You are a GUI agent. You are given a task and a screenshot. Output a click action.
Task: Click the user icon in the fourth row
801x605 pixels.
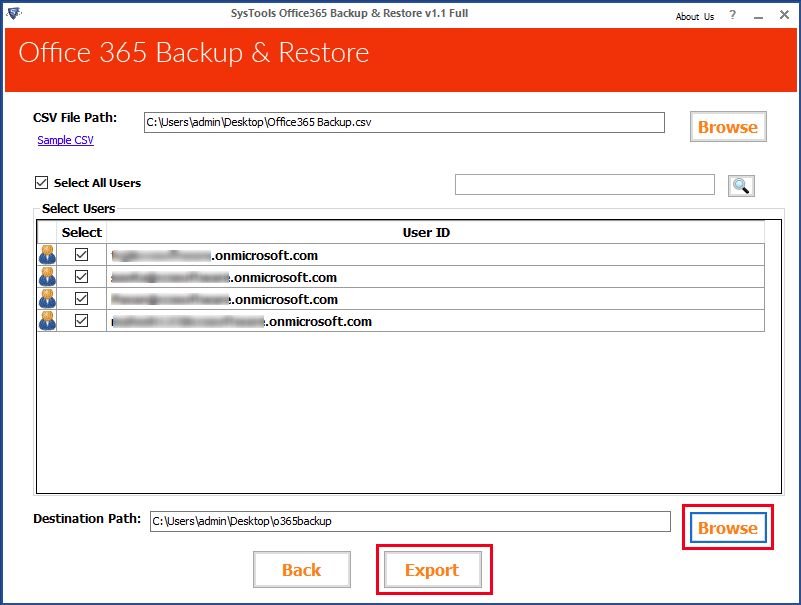pos(47,320)
